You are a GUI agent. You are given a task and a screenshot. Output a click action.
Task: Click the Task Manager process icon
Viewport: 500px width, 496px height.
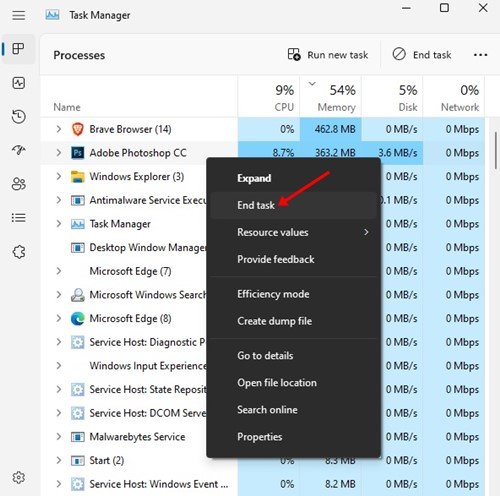(78, 224)
